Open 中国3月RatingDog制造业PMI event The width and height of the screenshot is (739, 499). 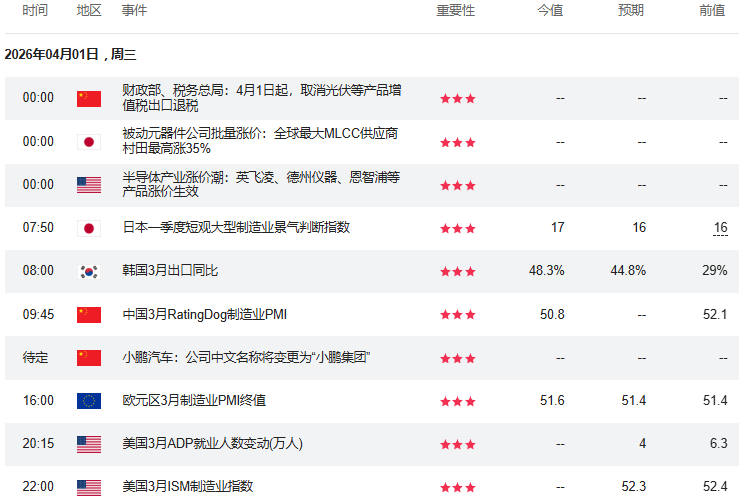(x=205, y=314)
